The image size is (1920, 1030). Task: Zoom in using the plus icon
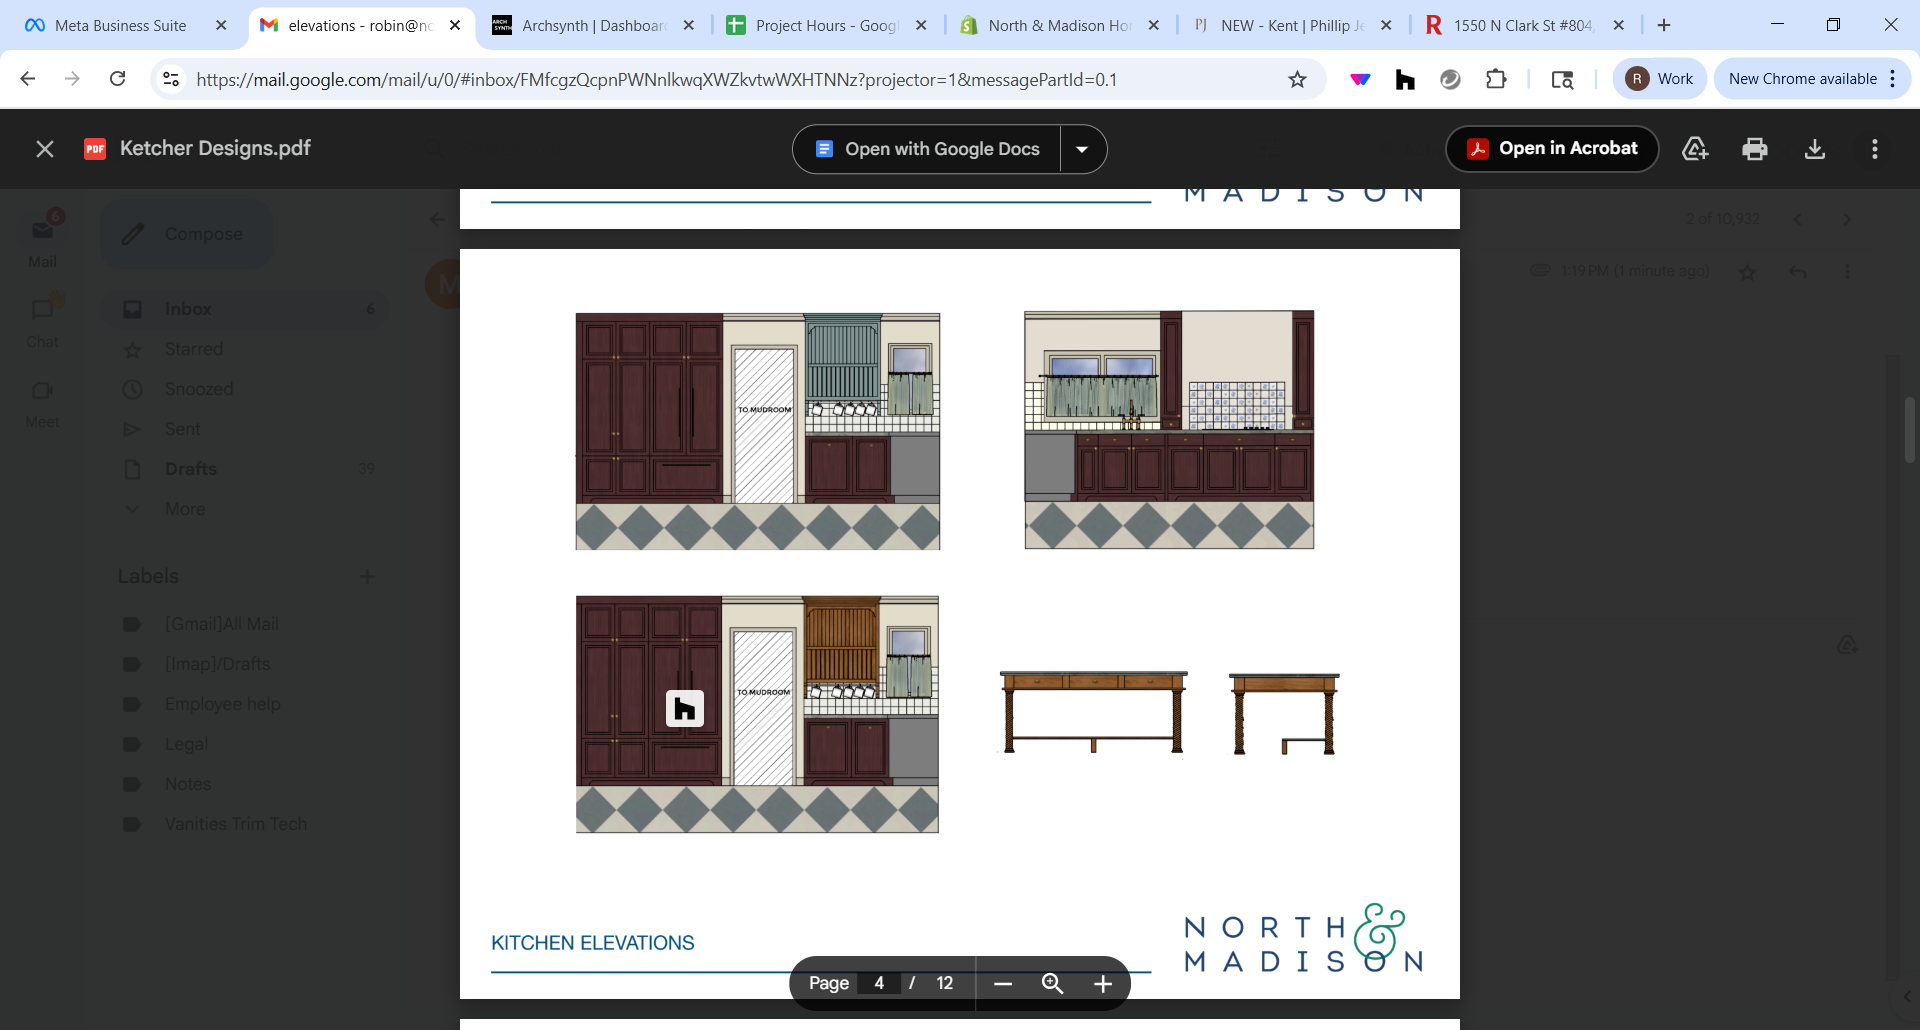click(x=1102, y=984)
